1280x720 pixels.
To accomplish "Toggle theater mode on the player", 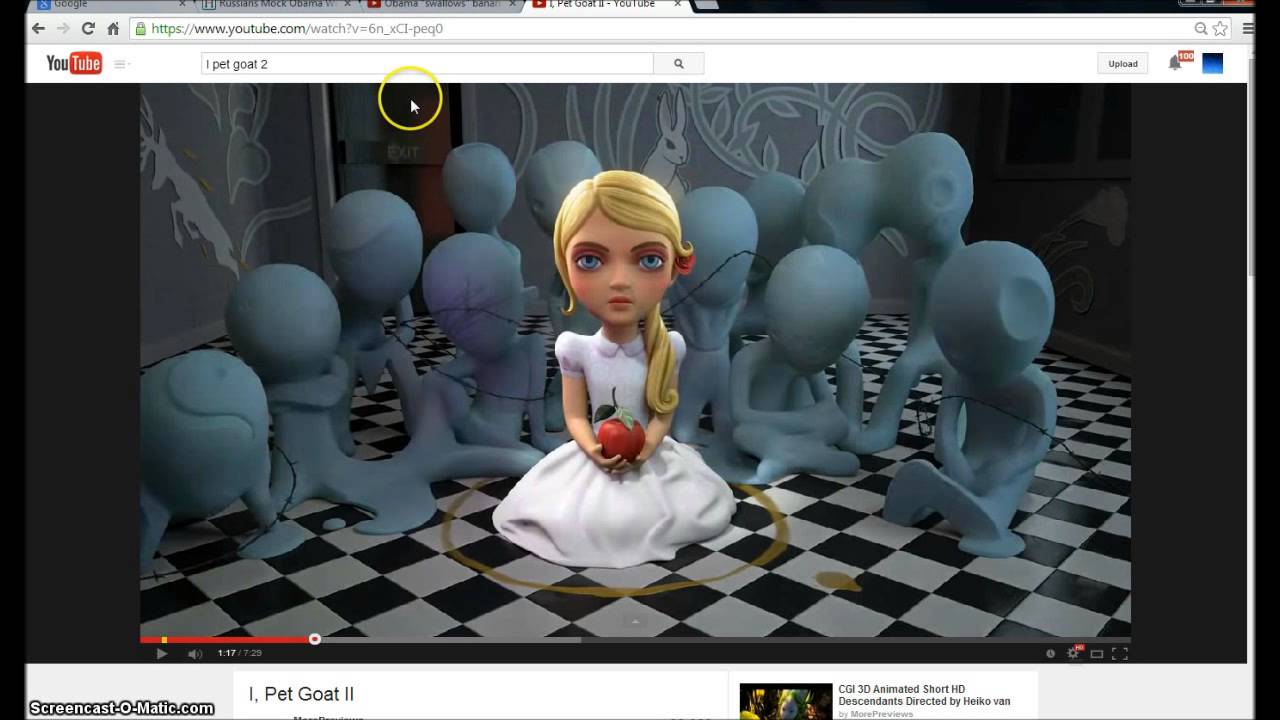I will click(x=1097, y=654).
